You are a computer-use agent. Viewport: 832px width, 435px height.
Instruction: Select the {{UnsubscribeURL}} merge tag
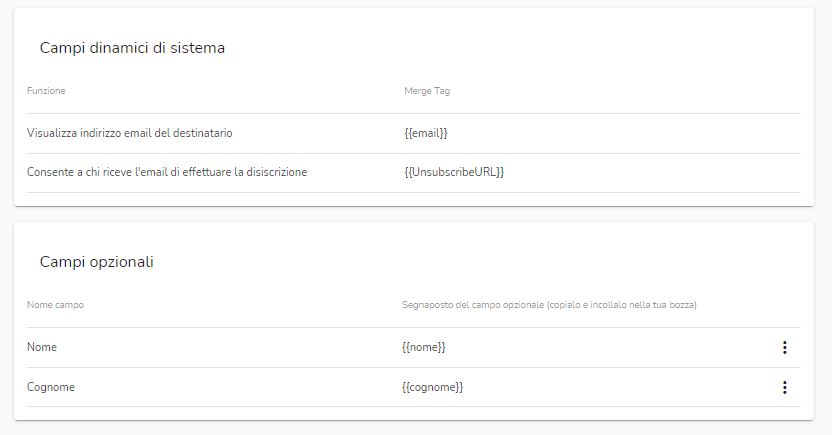point(454,172)
